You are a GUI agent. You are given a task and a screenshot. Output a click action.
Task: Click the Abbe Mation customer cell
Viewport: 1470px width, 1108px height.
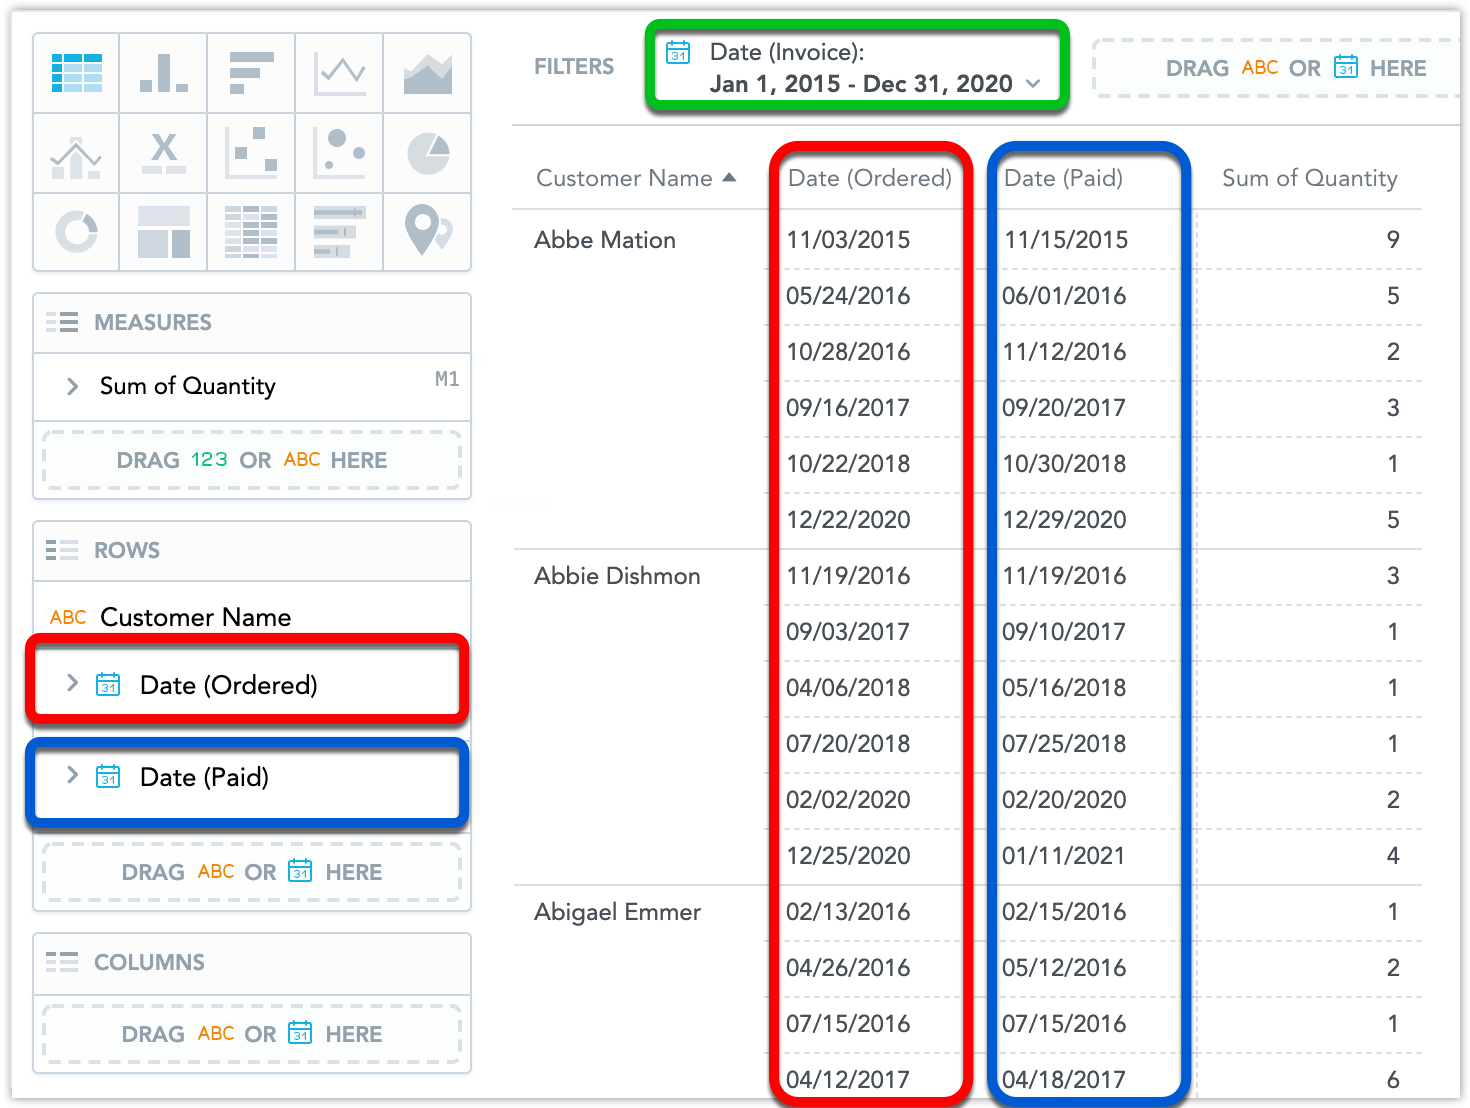pos(605,240)
